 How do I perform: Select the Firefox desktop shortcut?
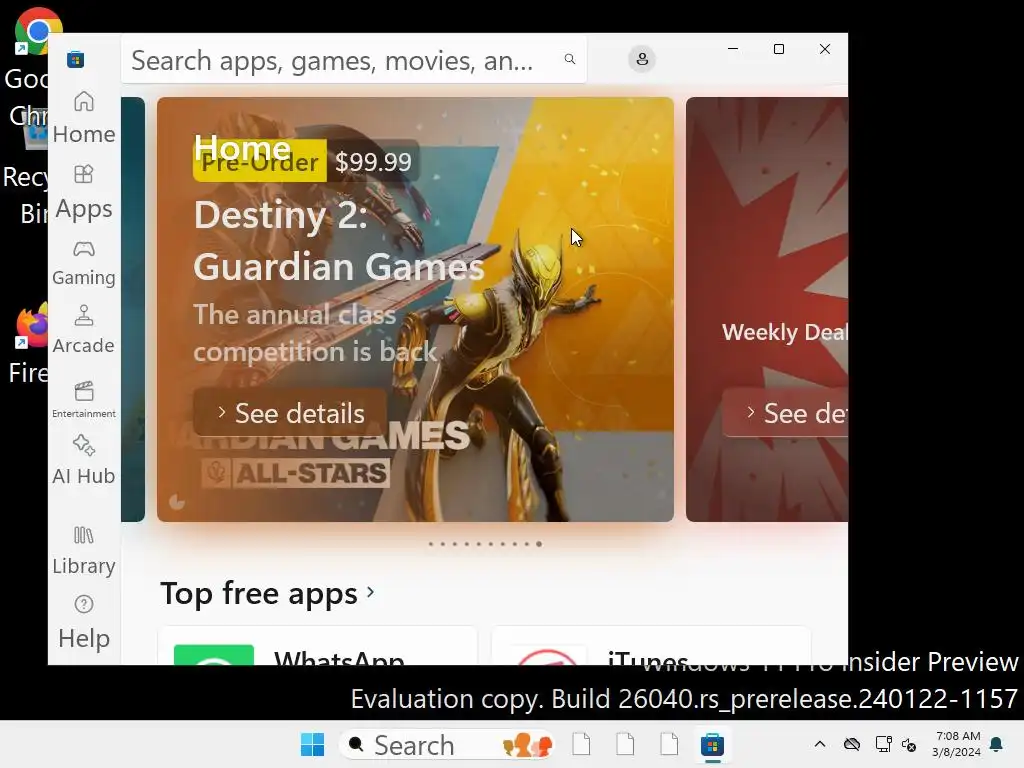[x=27, y=344]
